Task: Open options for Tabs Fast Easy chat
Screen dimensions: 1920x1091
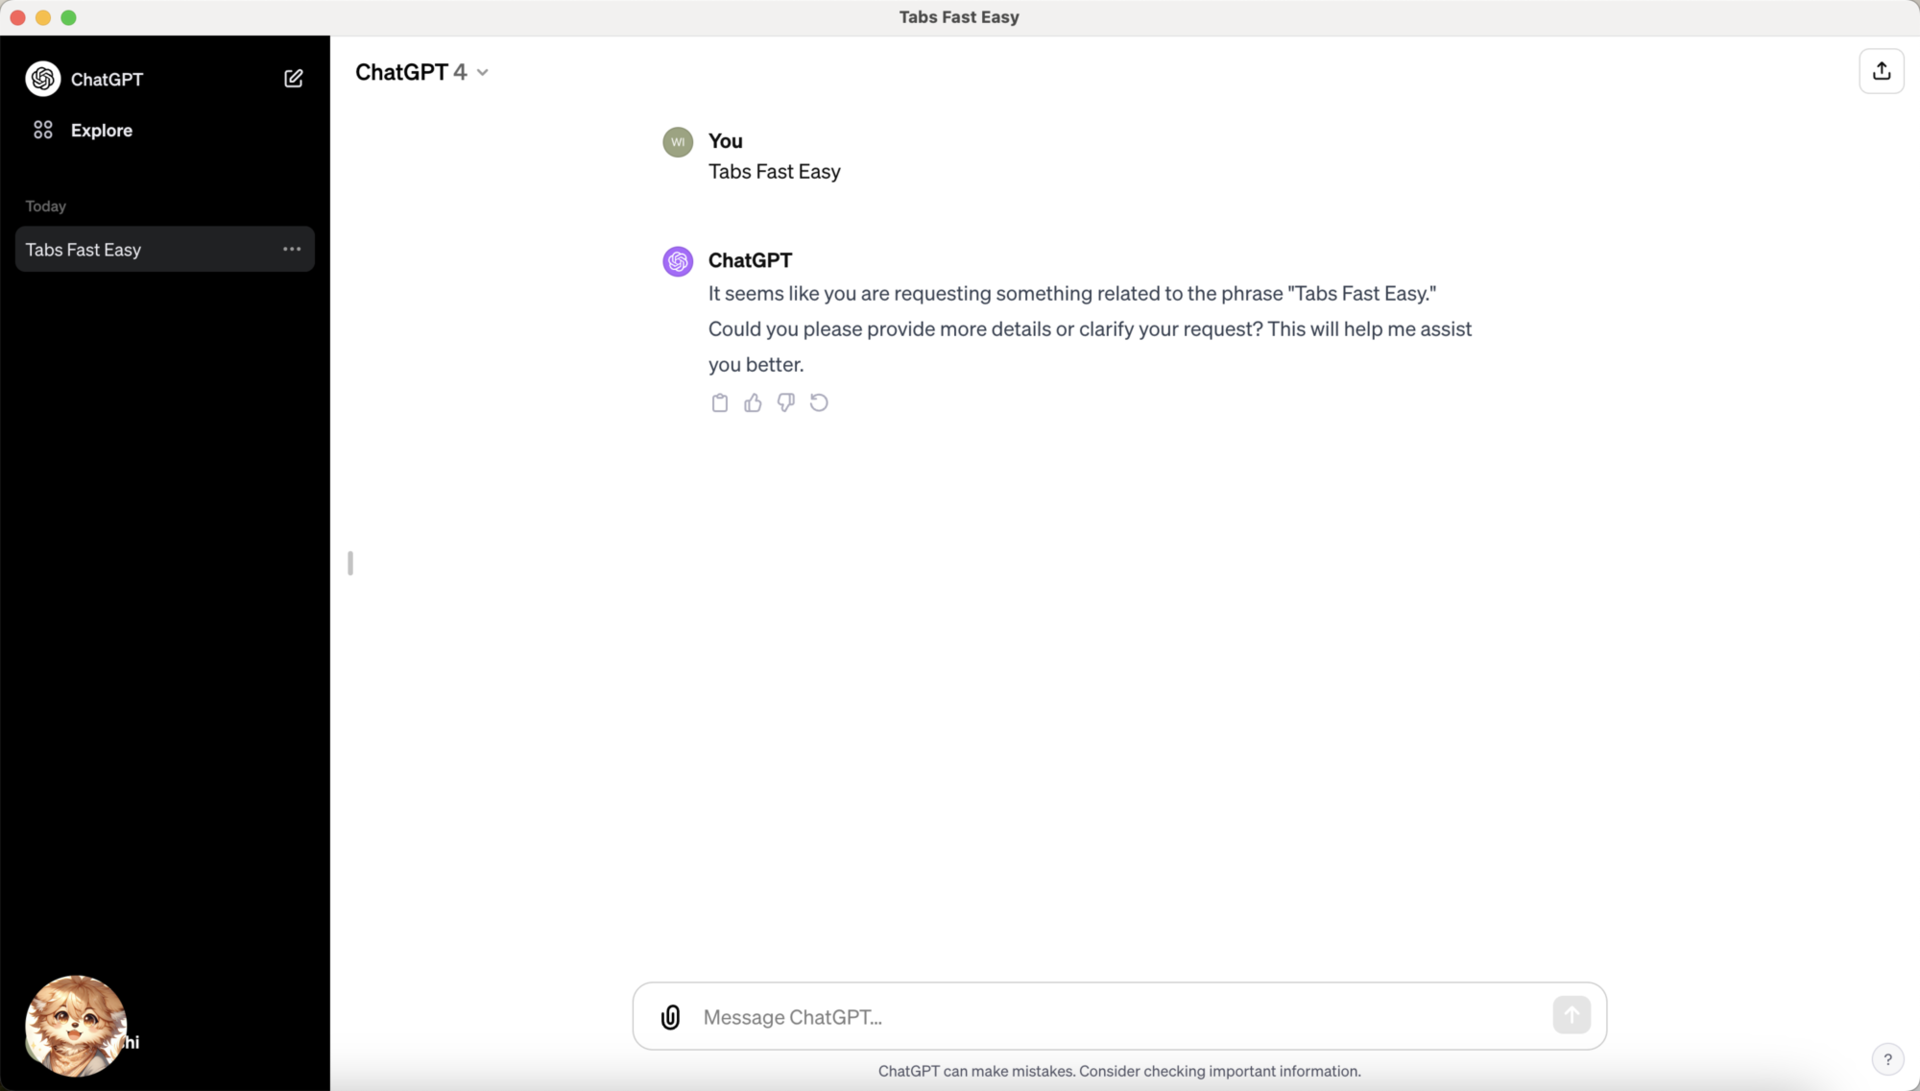Action: (x=291, y=249)
